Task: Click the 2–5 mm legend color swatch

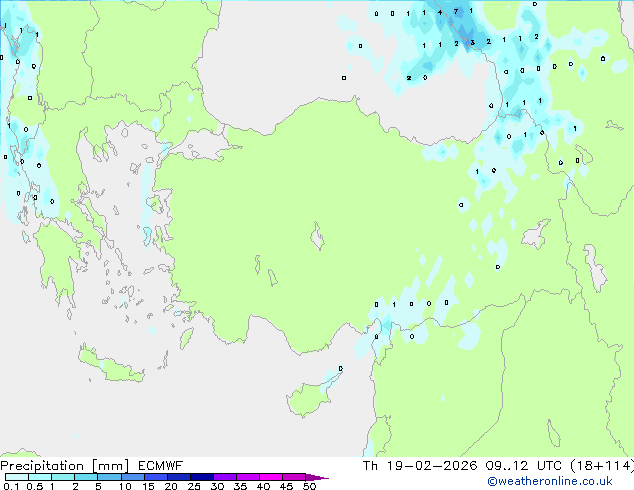Action: (86, 477)
